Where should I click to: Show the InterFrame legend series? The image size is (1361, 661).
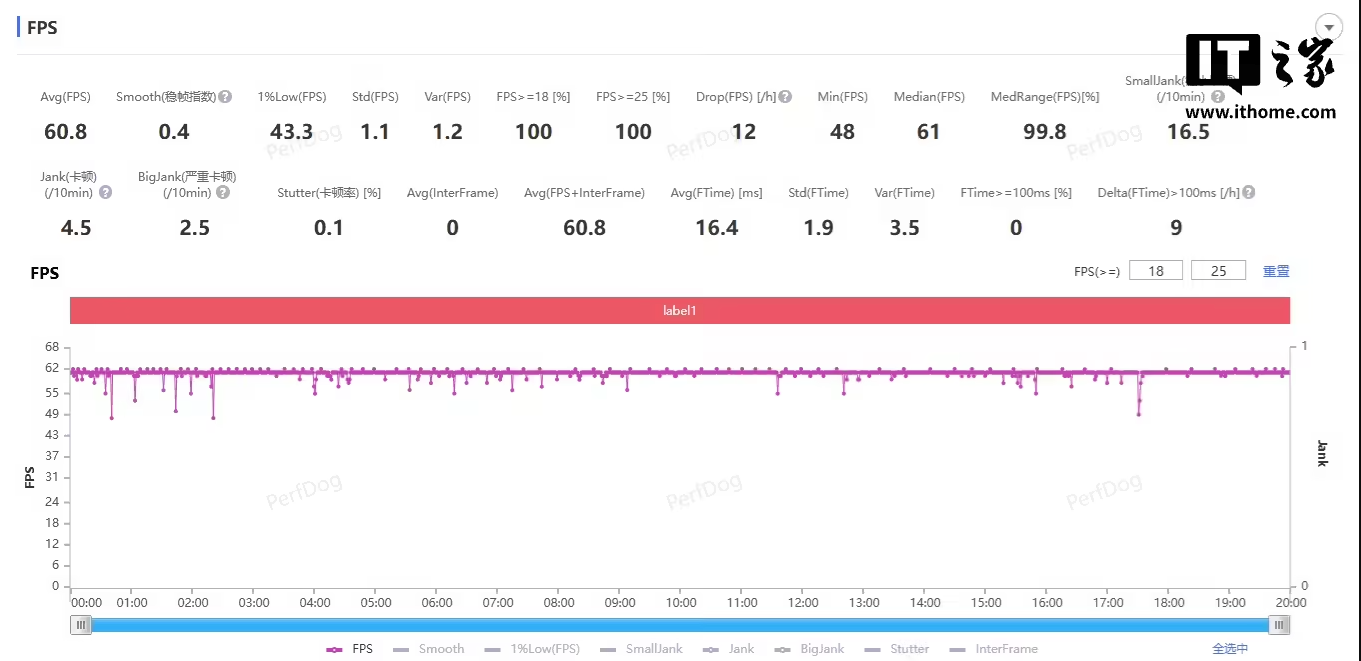tap(993, 649)
